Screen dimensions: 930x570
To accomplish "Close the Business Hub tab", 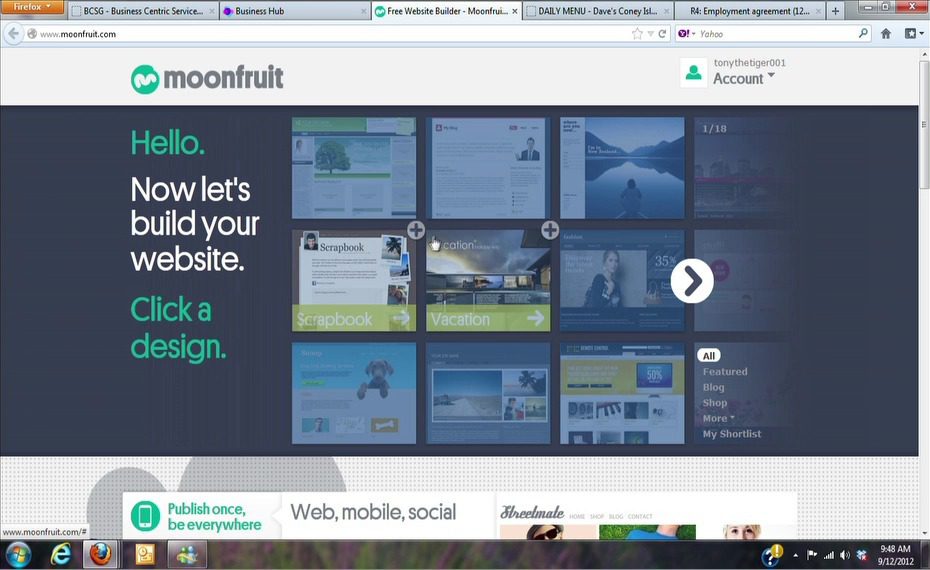I will (x=364, y=11).
